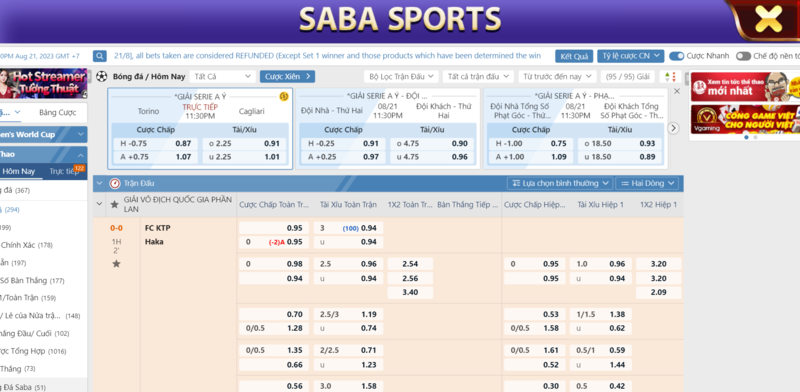Open the Tỷ lệ cược CN odds dropdown

[x=631, y=56]
